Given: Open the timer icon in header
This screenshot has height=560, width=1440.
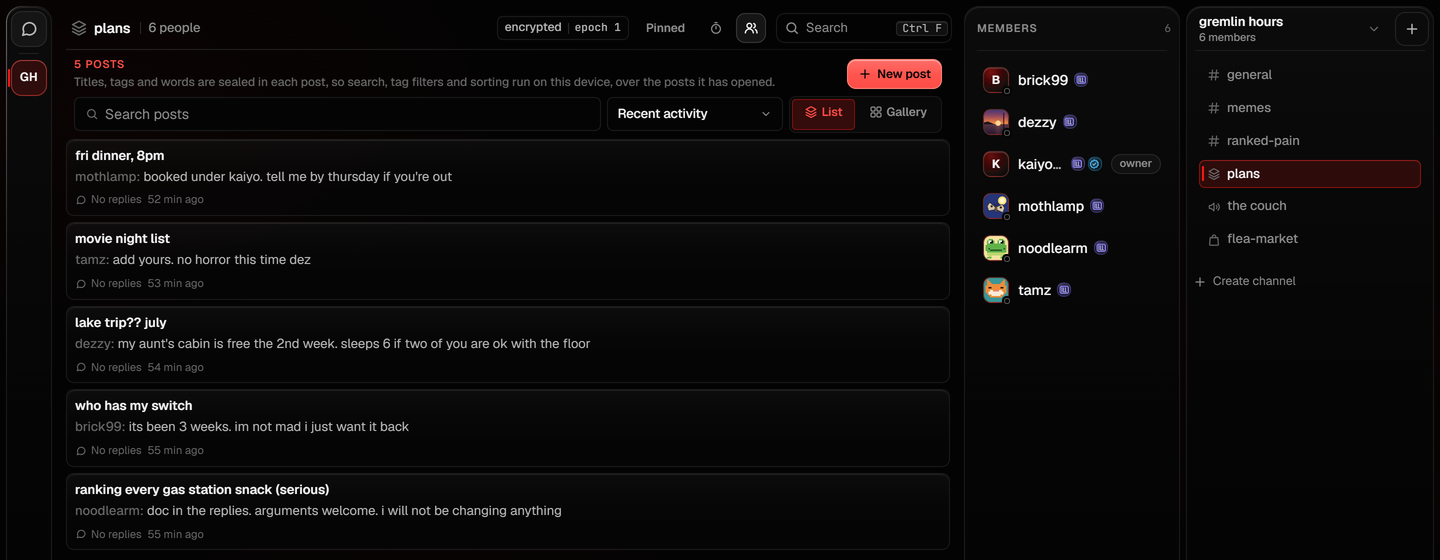Looking at the screenshot, I should point(716,28).
